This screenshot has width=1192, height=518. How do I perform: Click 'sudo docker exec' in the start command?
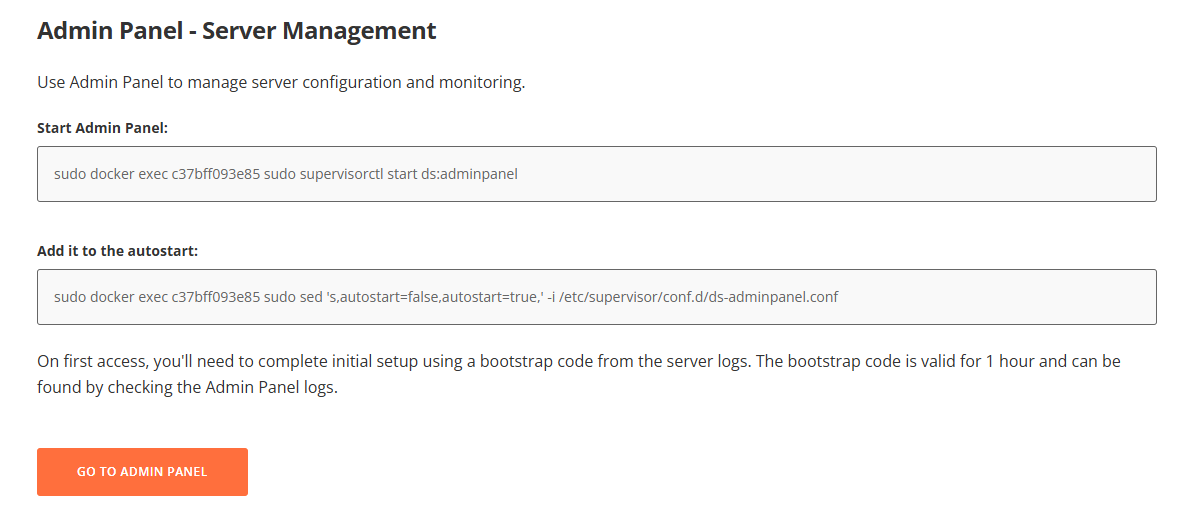(109, 174)
